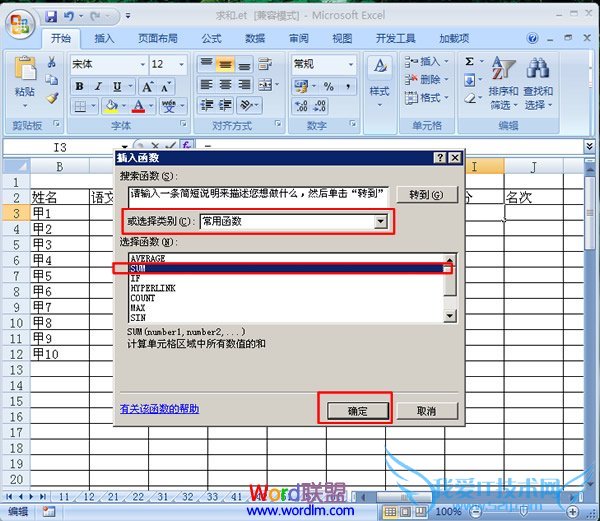Center text horizontally
Viewport: 600px width, 521px height.
[225, 85]
